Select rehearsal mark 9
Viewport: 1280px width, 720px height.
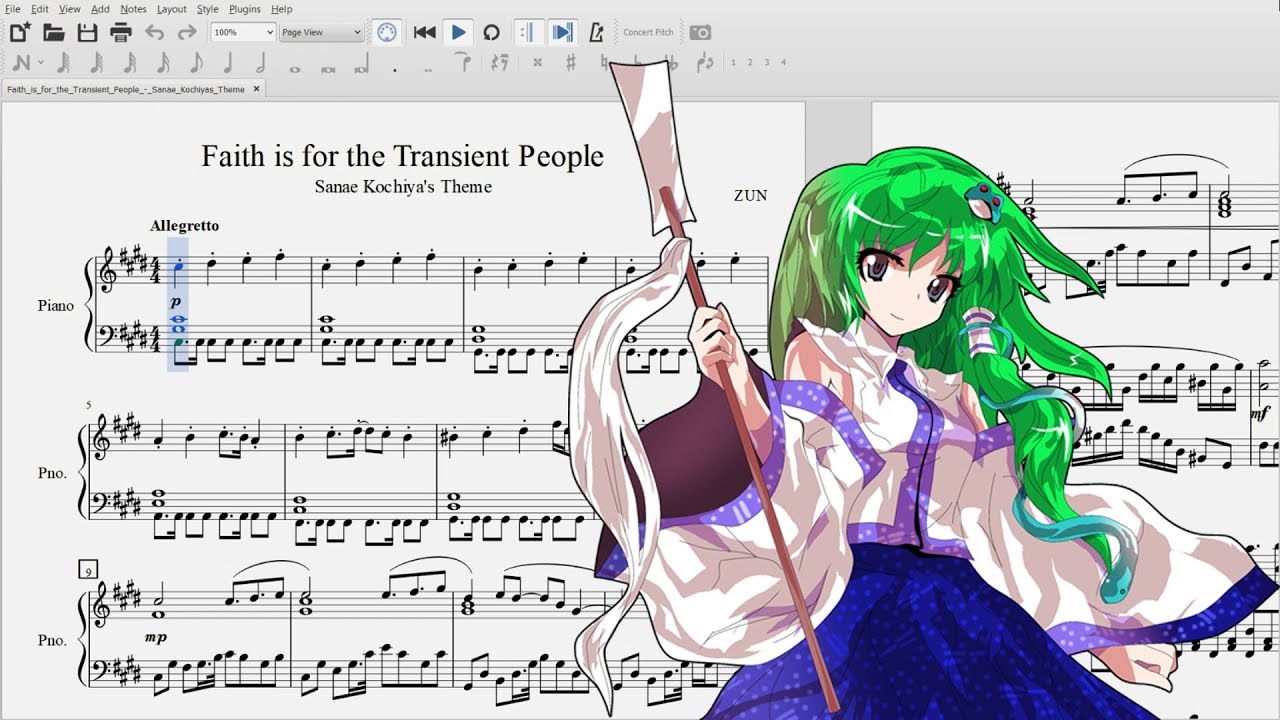point(88,571)
